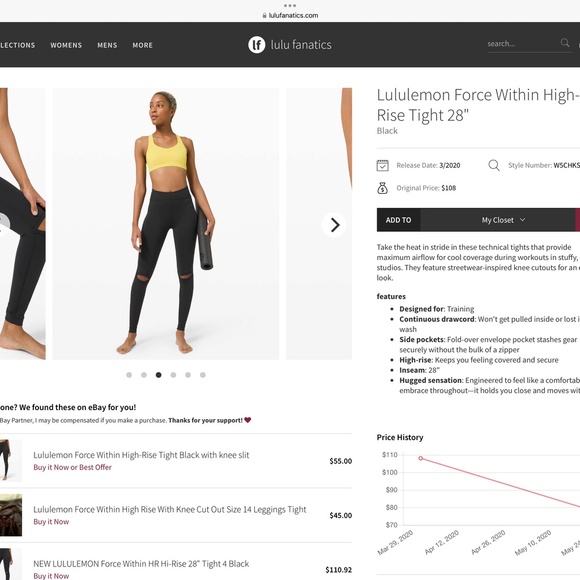Screen dimensions: 580x580
Task: Click Buy it Now under Size 14 listing
Action: pyautogui.click(x=51, y=522)
